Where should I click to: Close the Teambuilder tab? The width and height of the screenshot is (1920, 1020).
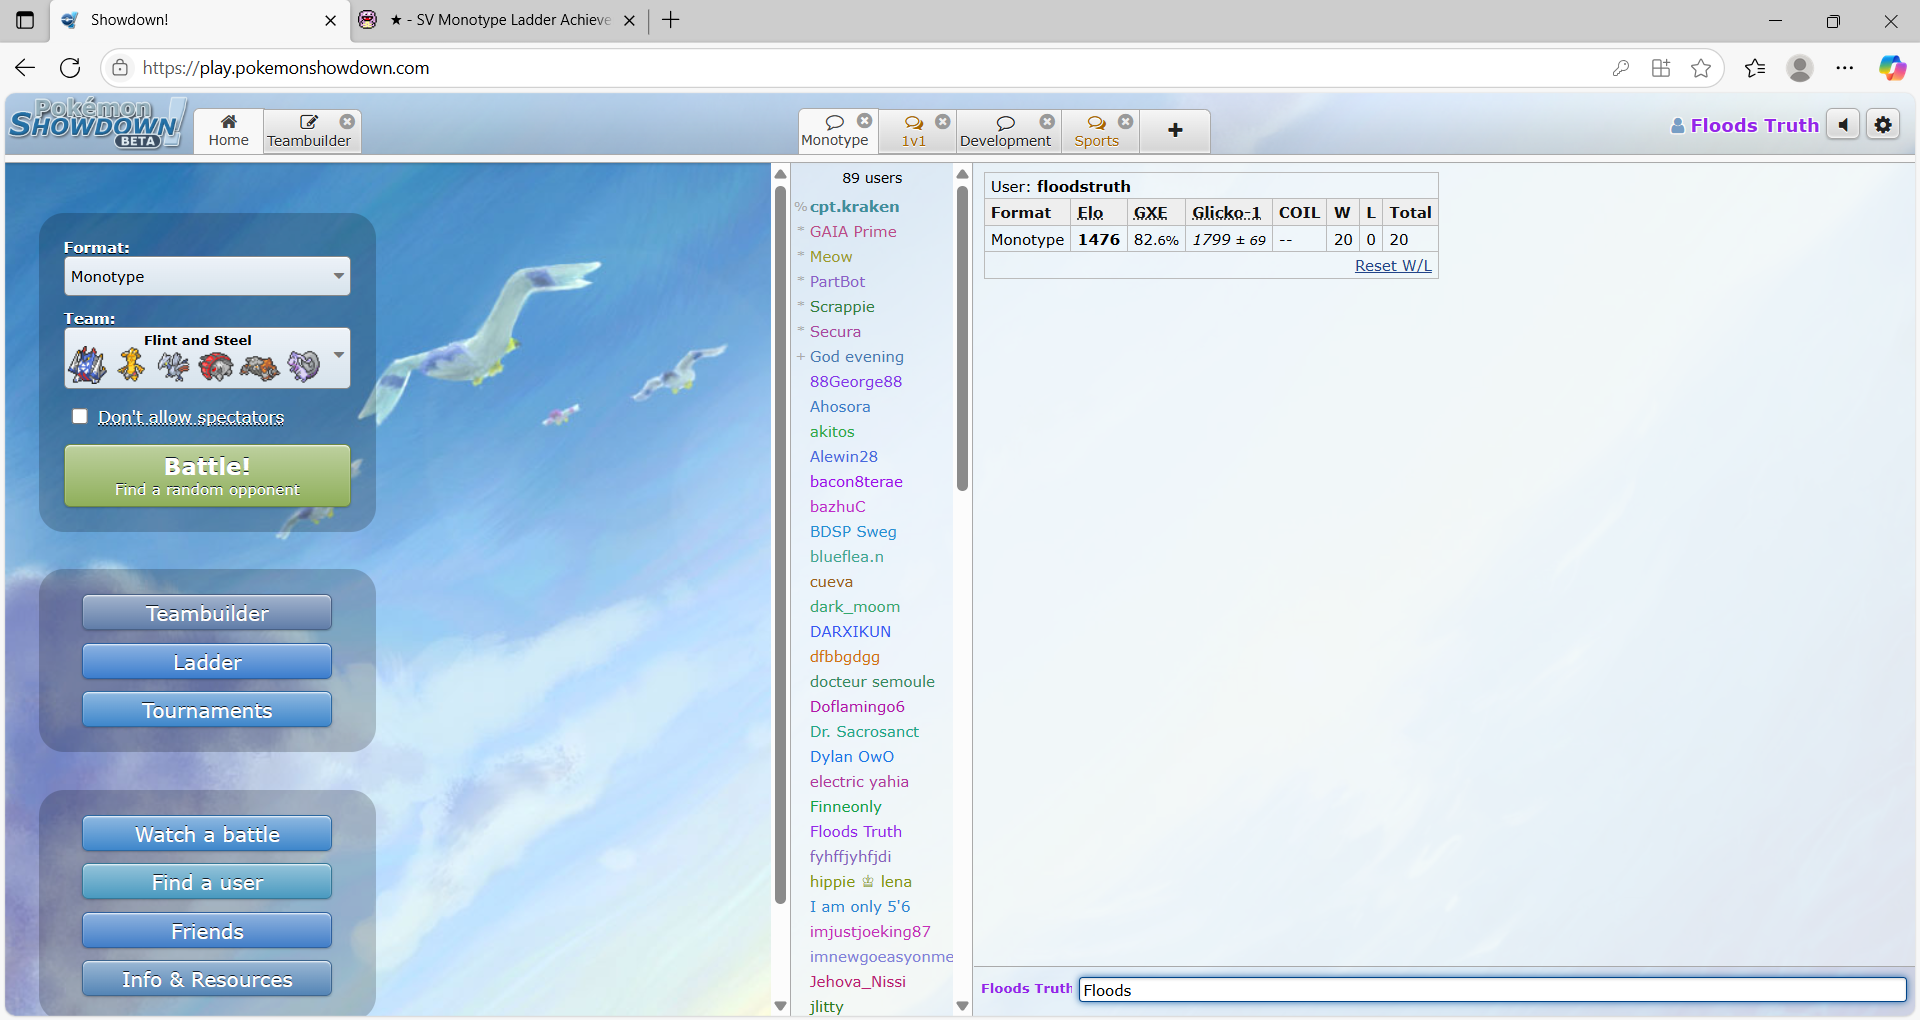point(347,121)
